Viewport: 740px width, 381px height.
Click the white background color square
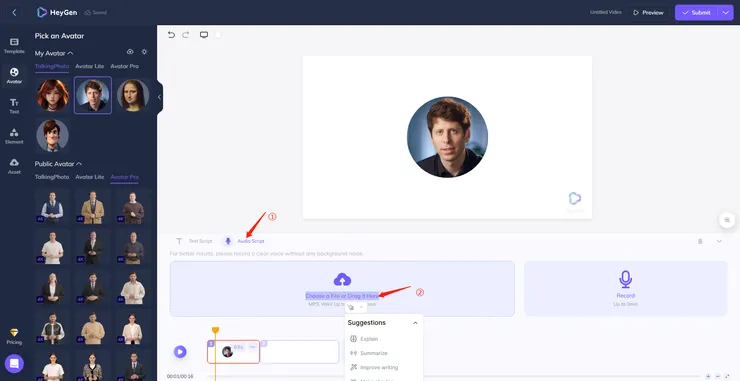click(x=218, y=34)
